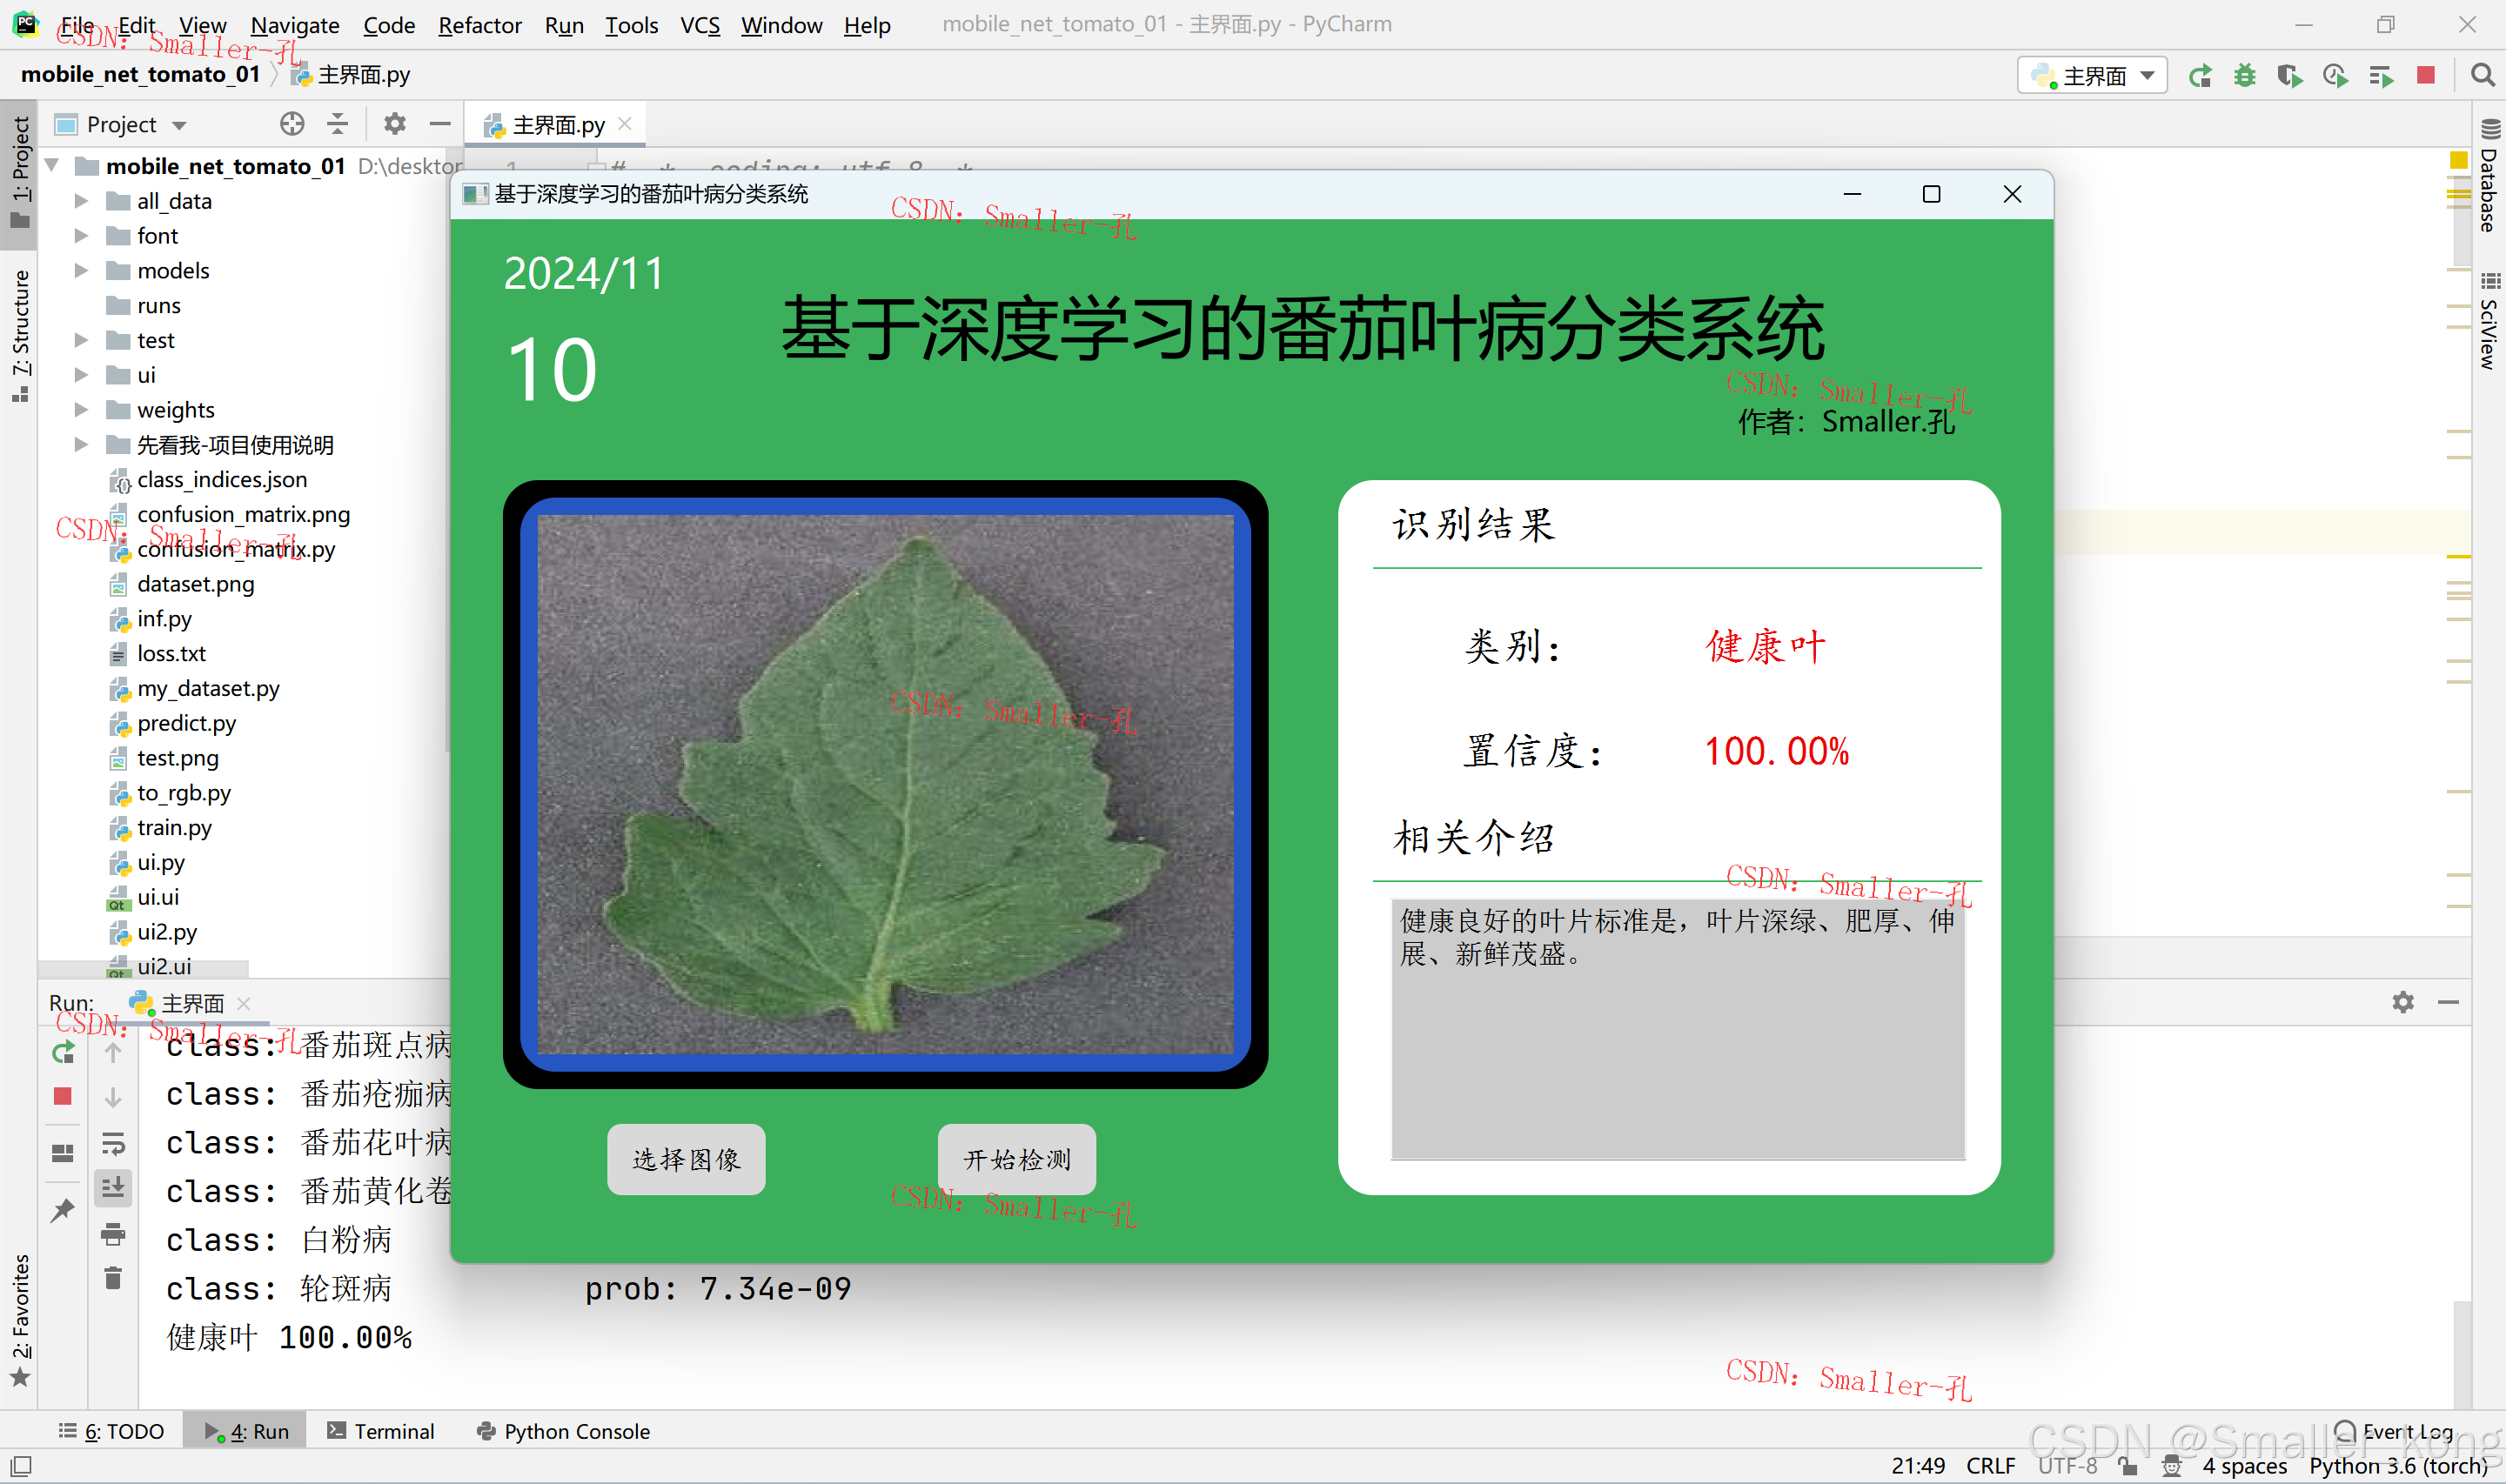The width and height of the screenshot is (2506, 1484).
Task: Toggle the pin tab icon in Run panel
Action: [62, 1211]
